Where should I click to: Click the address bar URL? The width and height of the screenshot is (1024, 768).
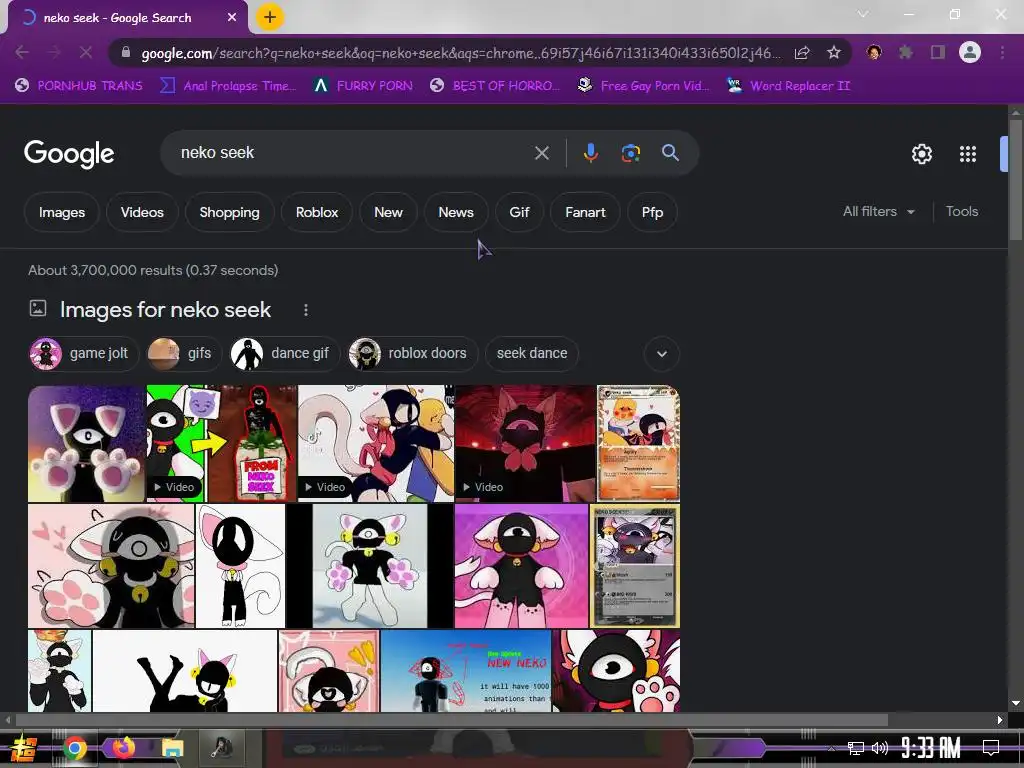point(460,53)
